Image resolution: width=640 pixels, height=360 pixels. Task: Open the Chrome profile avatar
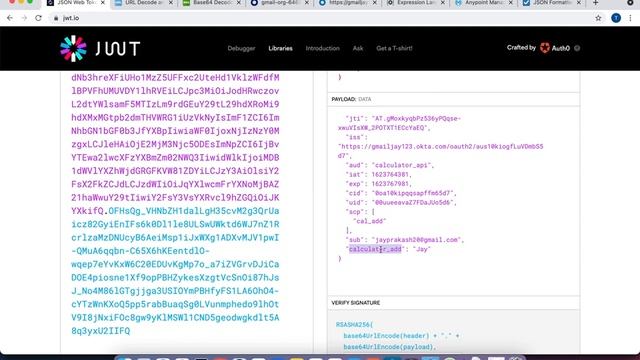(616, 18)
